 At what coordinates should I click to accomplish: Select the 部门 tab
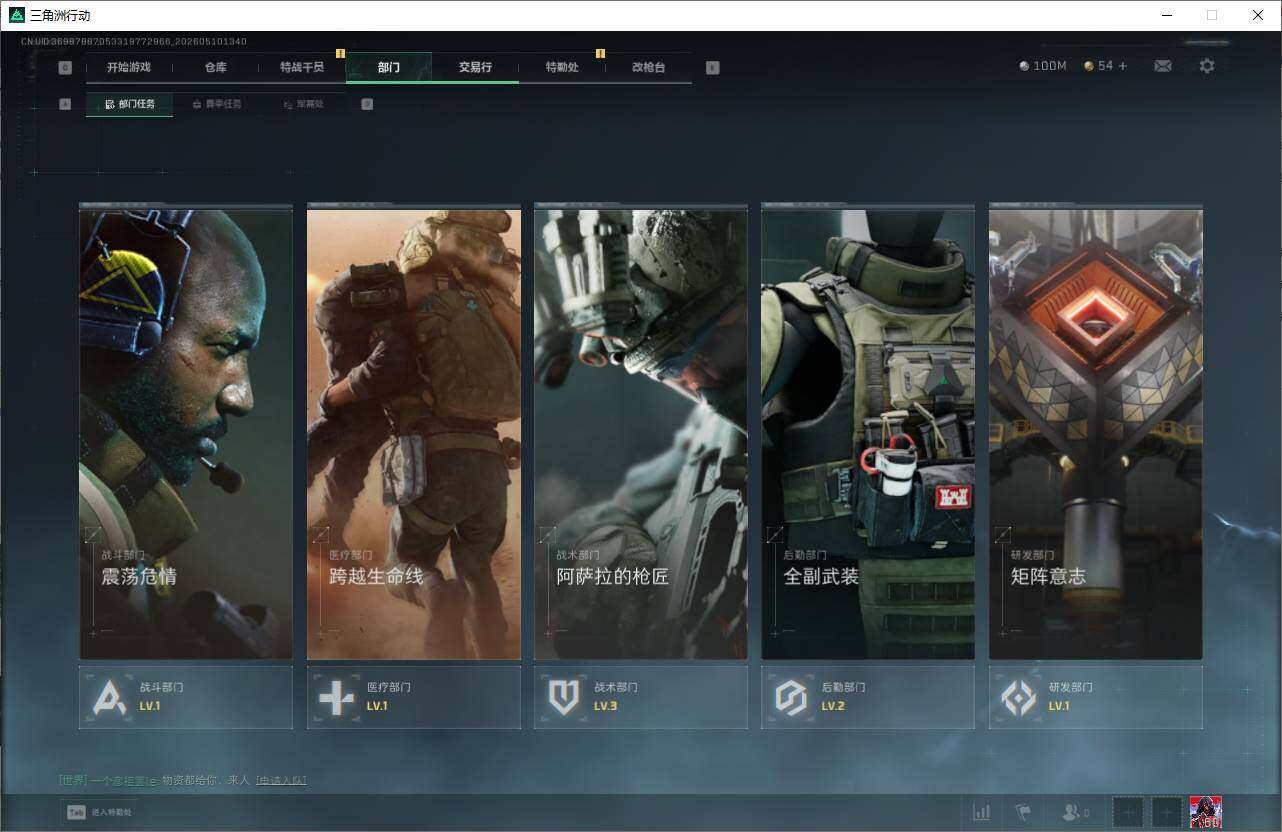(389, 67)
